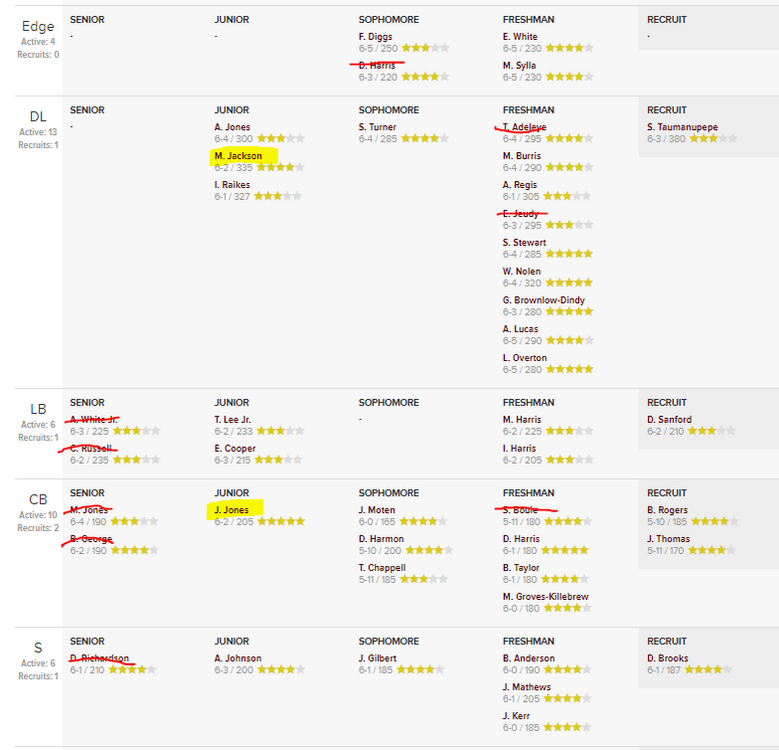Viewport: 779px width, 750px height.
Task: Open G. Brownlow-Dindy player page
Action: click(x=543, y=300)
